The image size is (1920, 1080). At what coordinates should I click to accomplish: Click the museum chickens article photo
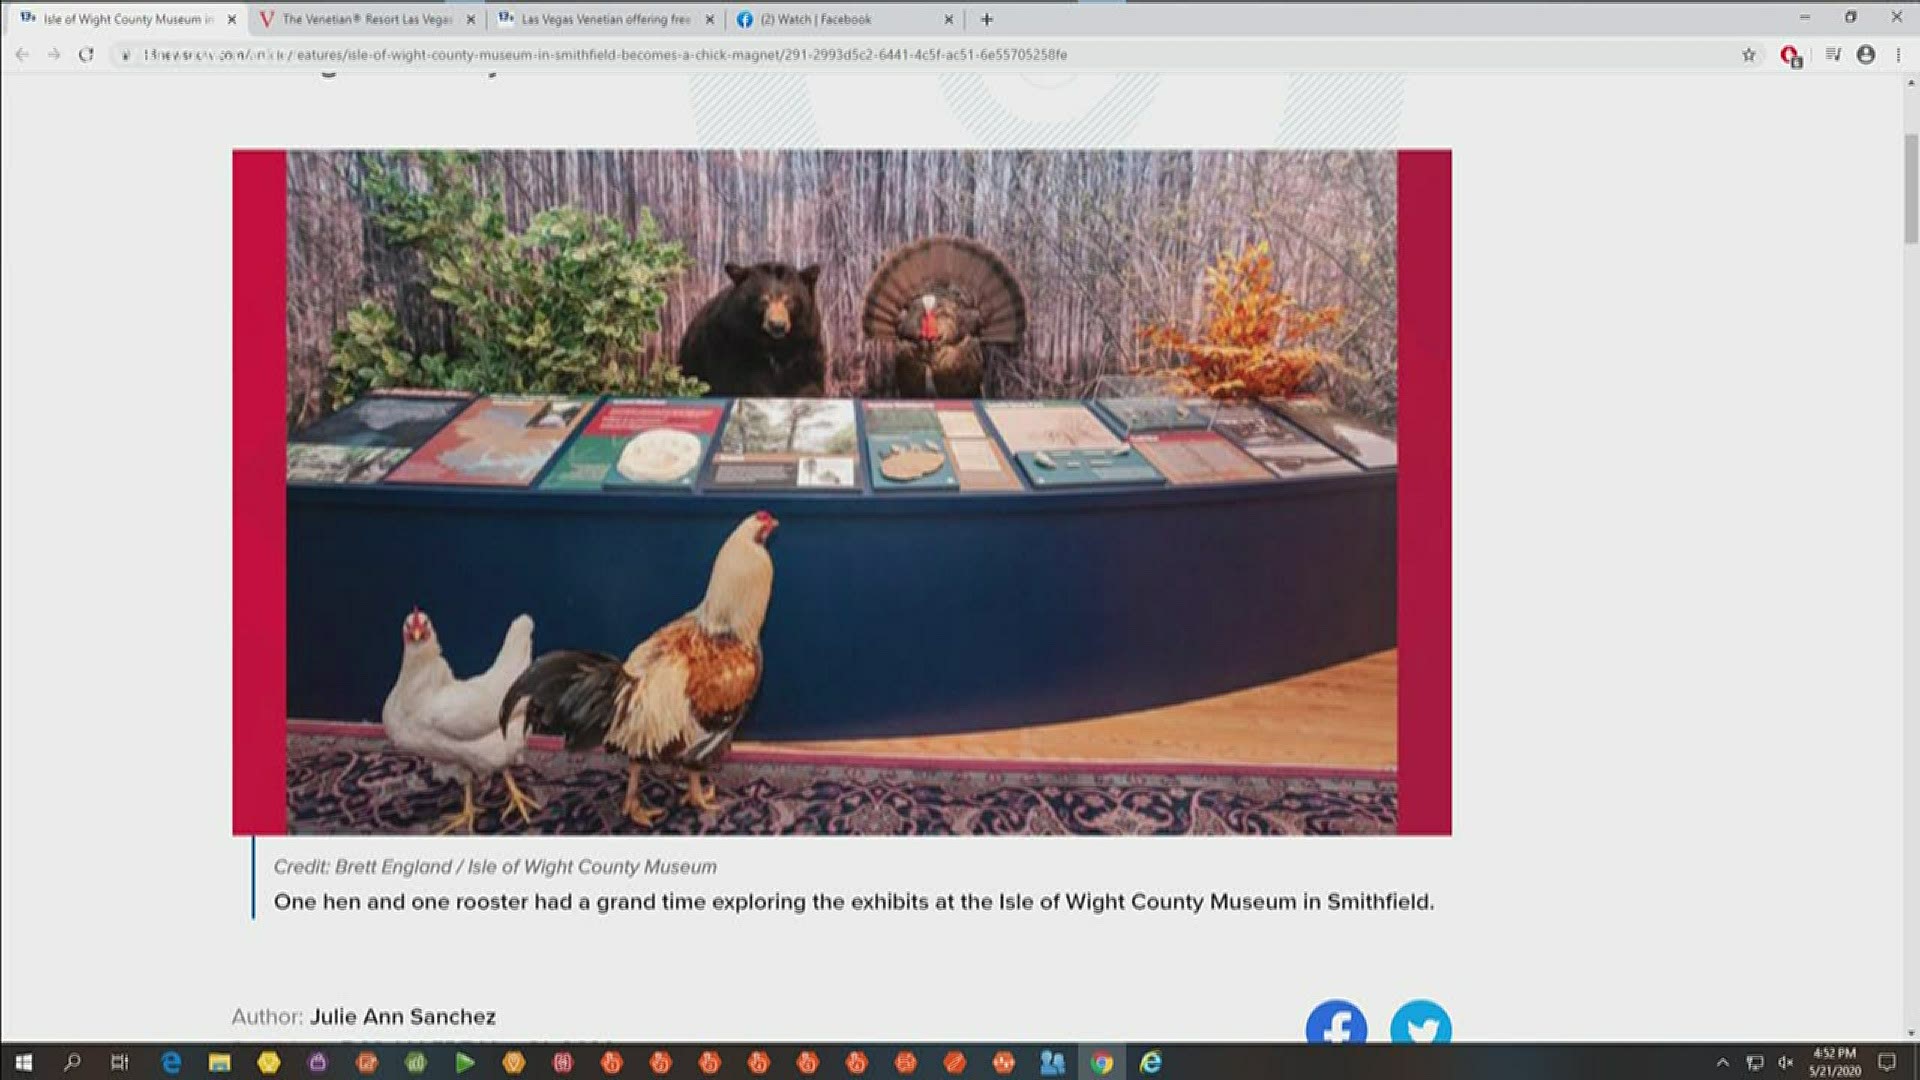point(842,492)
